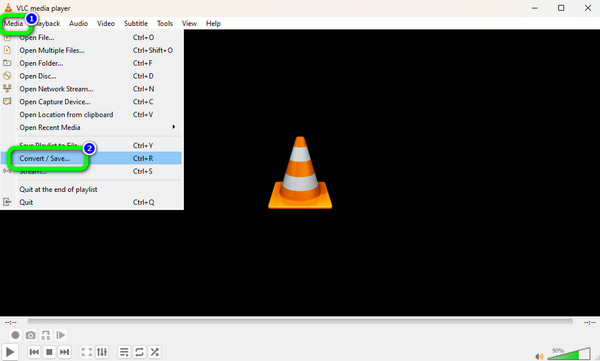
Task: Click the Play button
Action: tap(10, 352)
